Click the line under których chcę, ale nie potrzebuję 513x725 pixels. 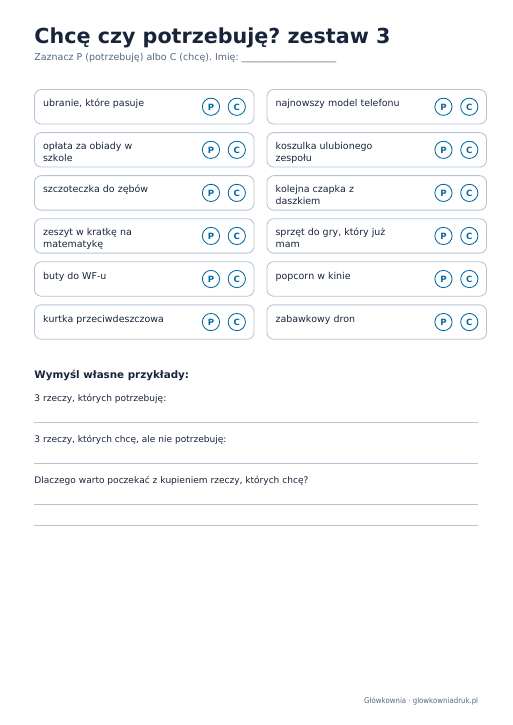[x=256, y=463]
